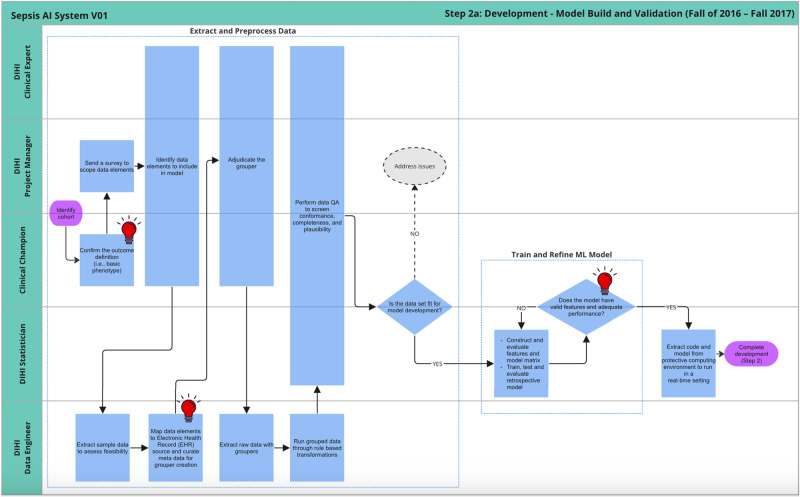Click the lightbulb above Map data elements box
Image resolution: width=800 pixels, height=497 pixels.
(188, 404)
